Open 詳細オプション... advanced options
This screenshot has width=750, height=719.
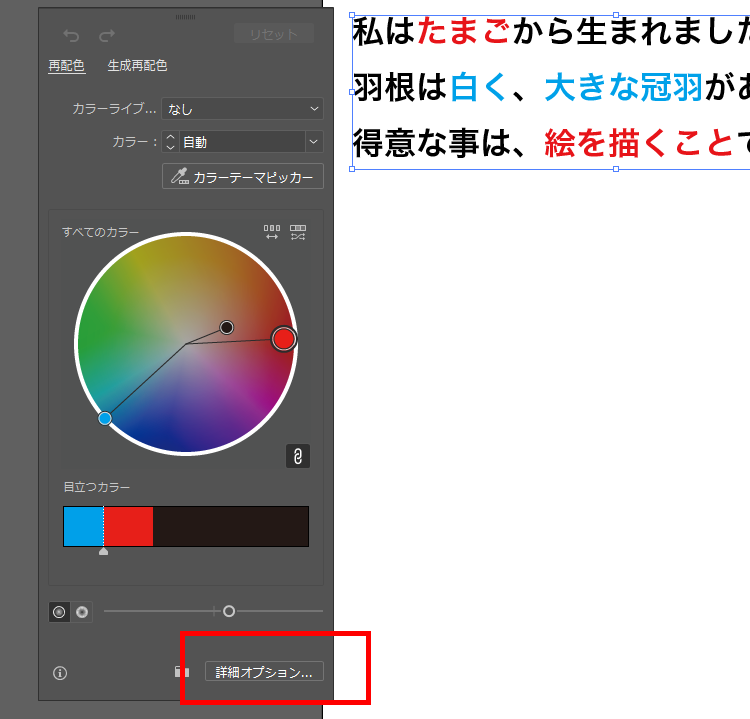tap(265, 672)
